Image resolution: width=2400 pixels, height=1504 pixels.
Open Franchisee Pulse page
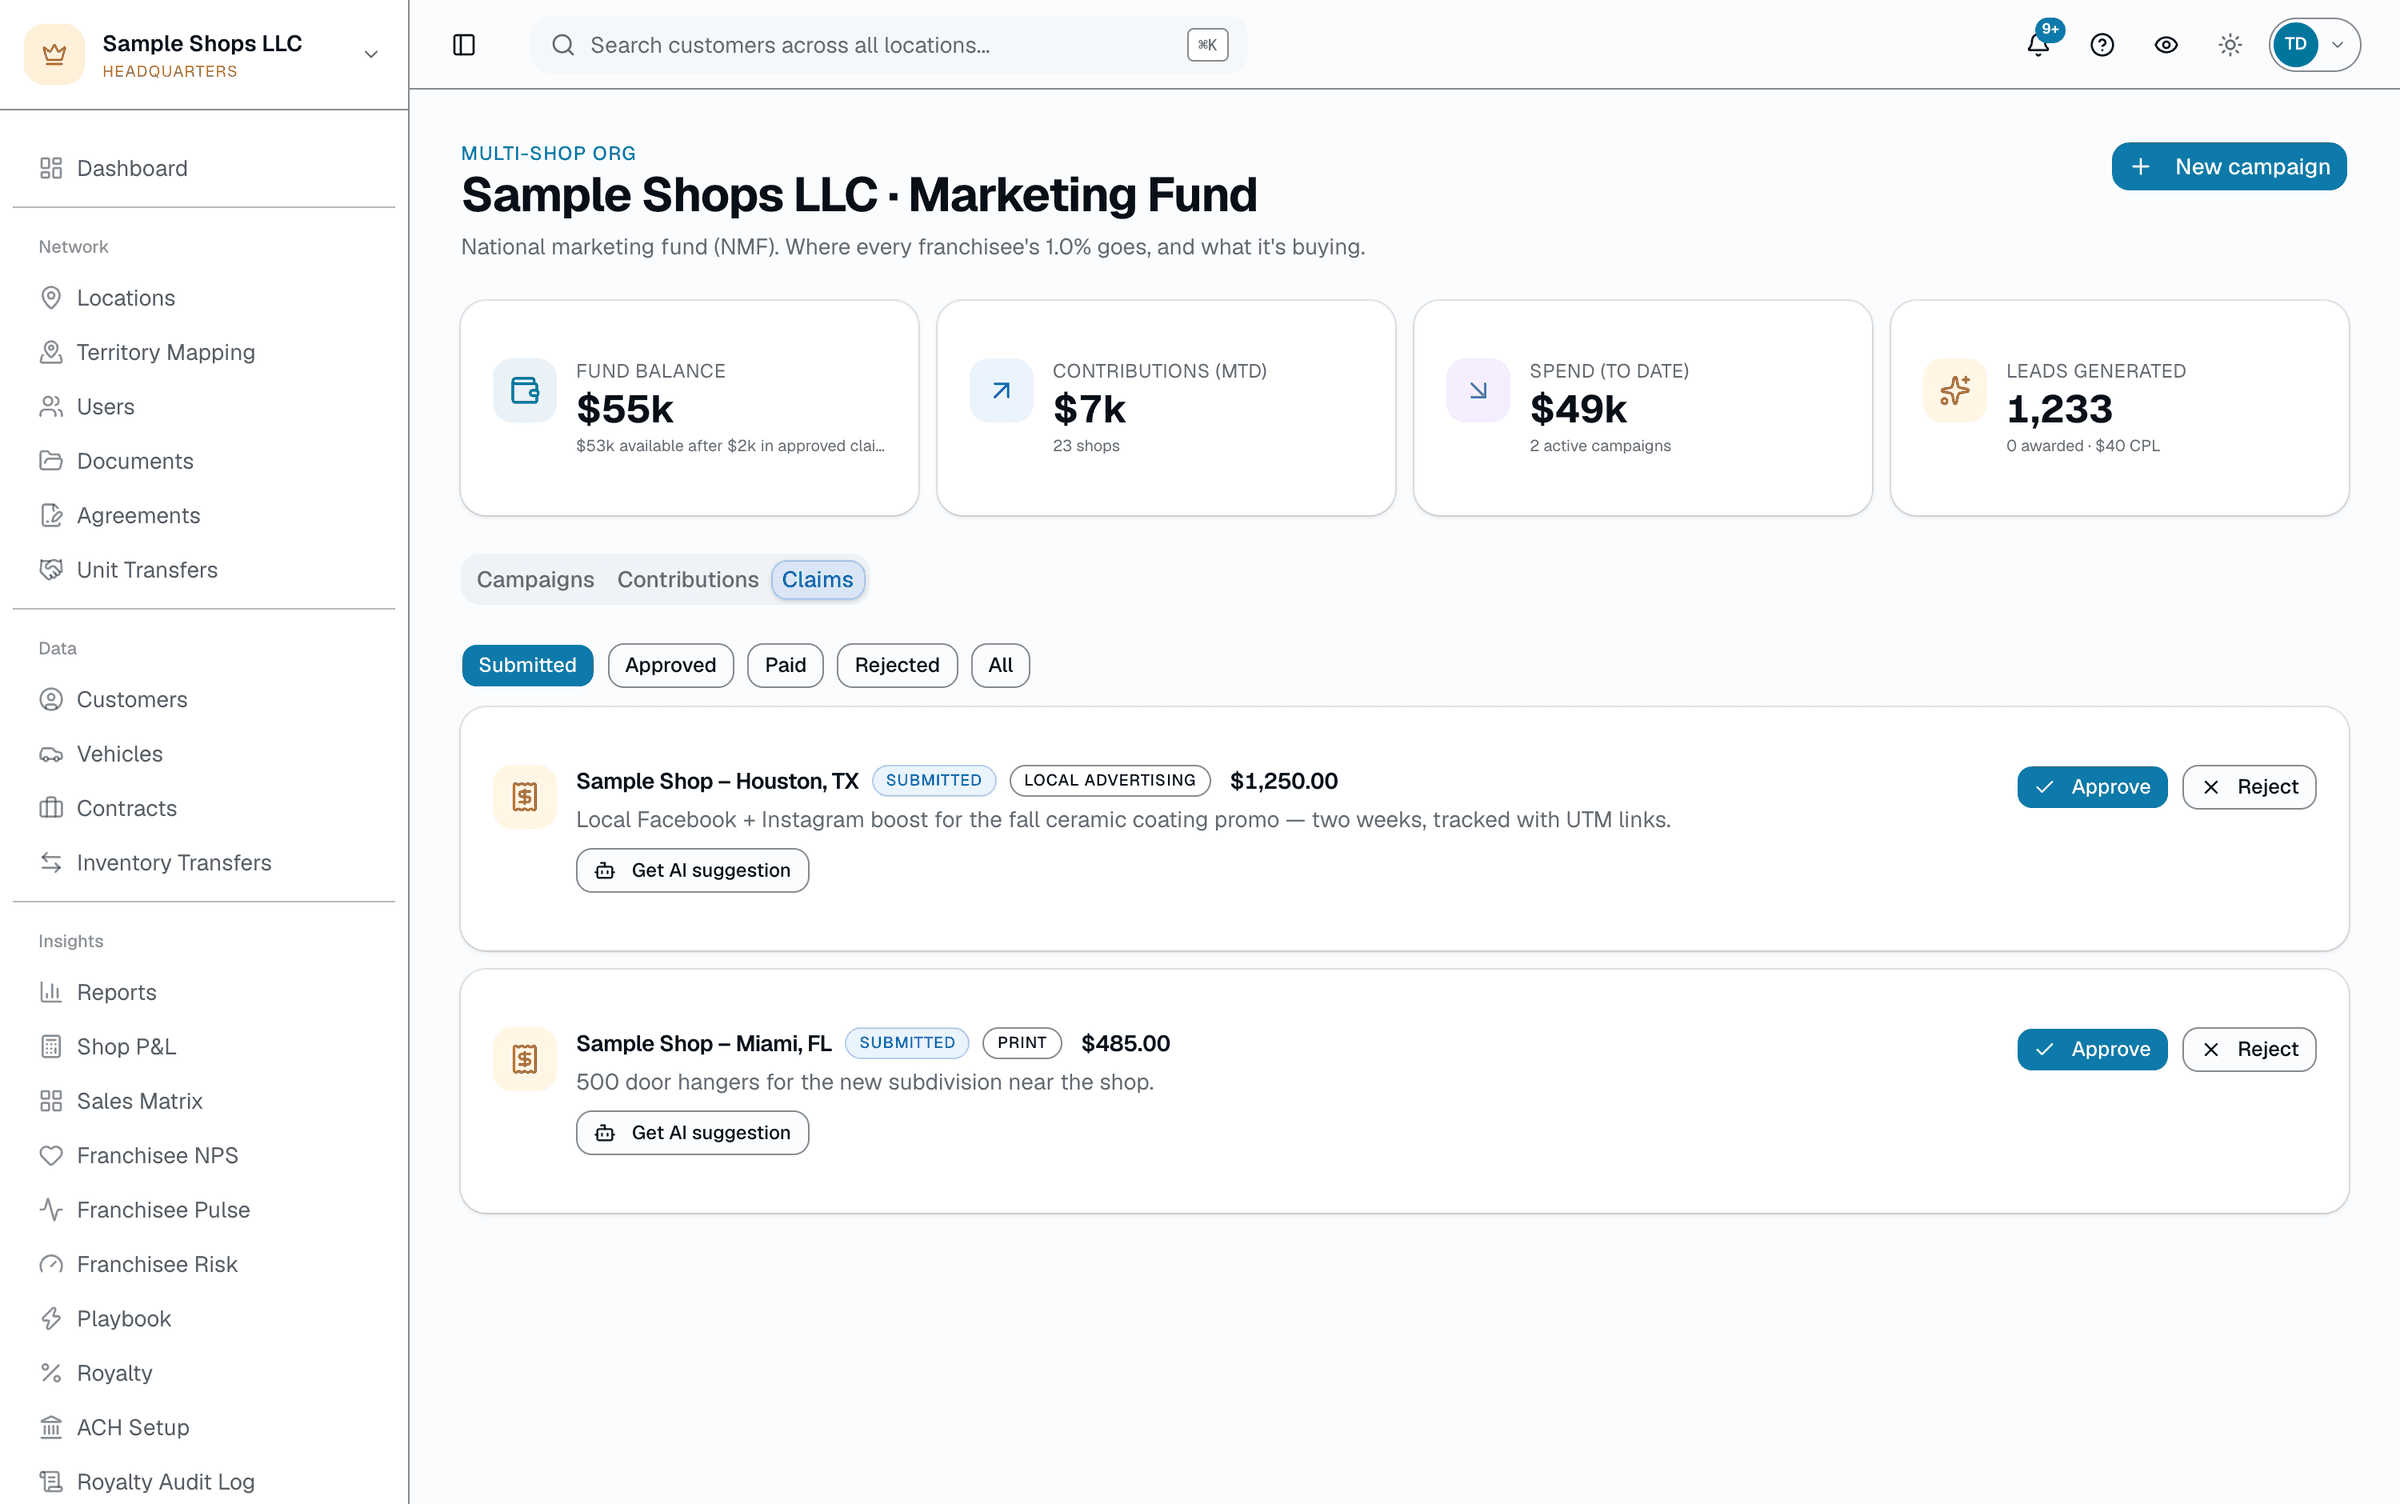[204, 1210]
